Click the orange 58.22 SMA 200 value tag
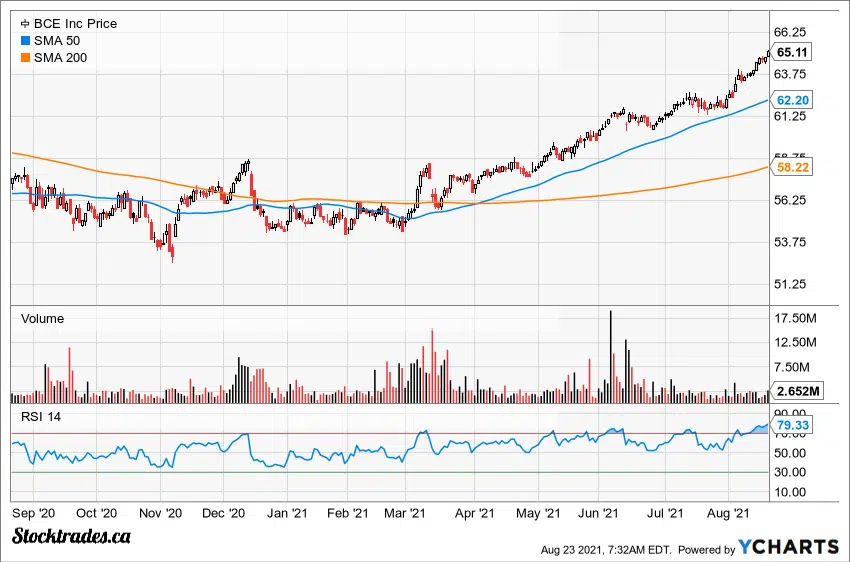This screenshot has height=562, width=850. (x=792, y=168)
